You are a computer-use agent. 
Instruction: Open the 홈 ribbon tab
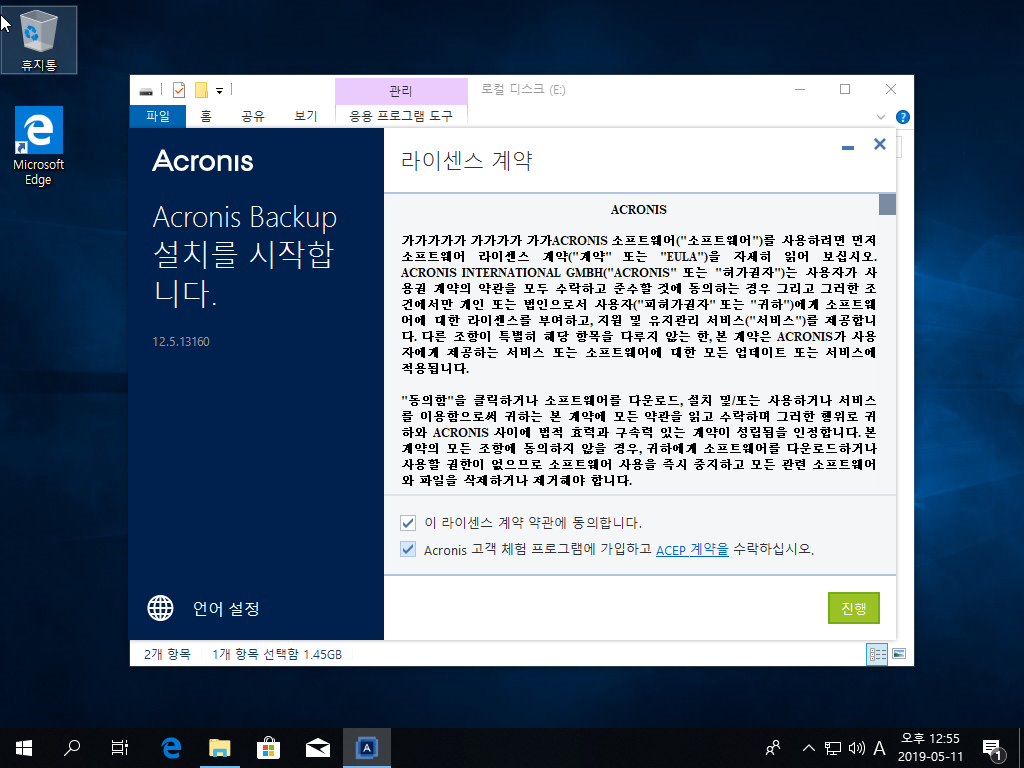tap(206, 116)
